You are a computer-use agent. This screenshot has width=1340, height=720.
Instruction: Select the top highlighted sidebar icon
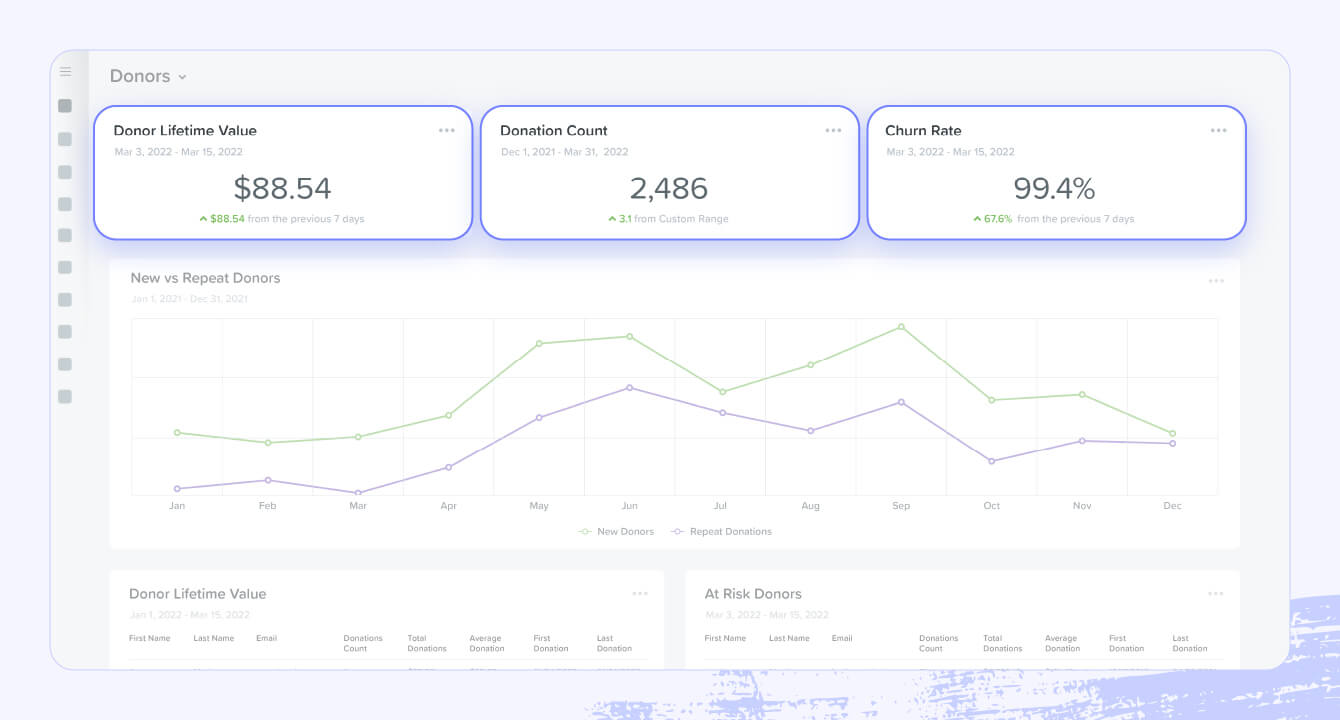pos(65,106)
